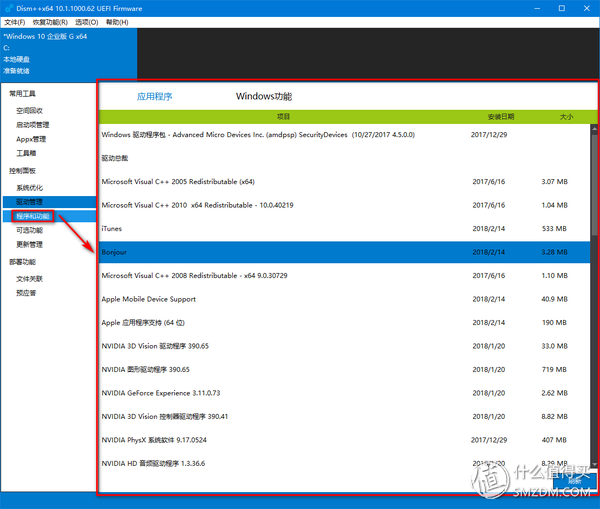Open the 帮助(H) menu

pos(117,22)
